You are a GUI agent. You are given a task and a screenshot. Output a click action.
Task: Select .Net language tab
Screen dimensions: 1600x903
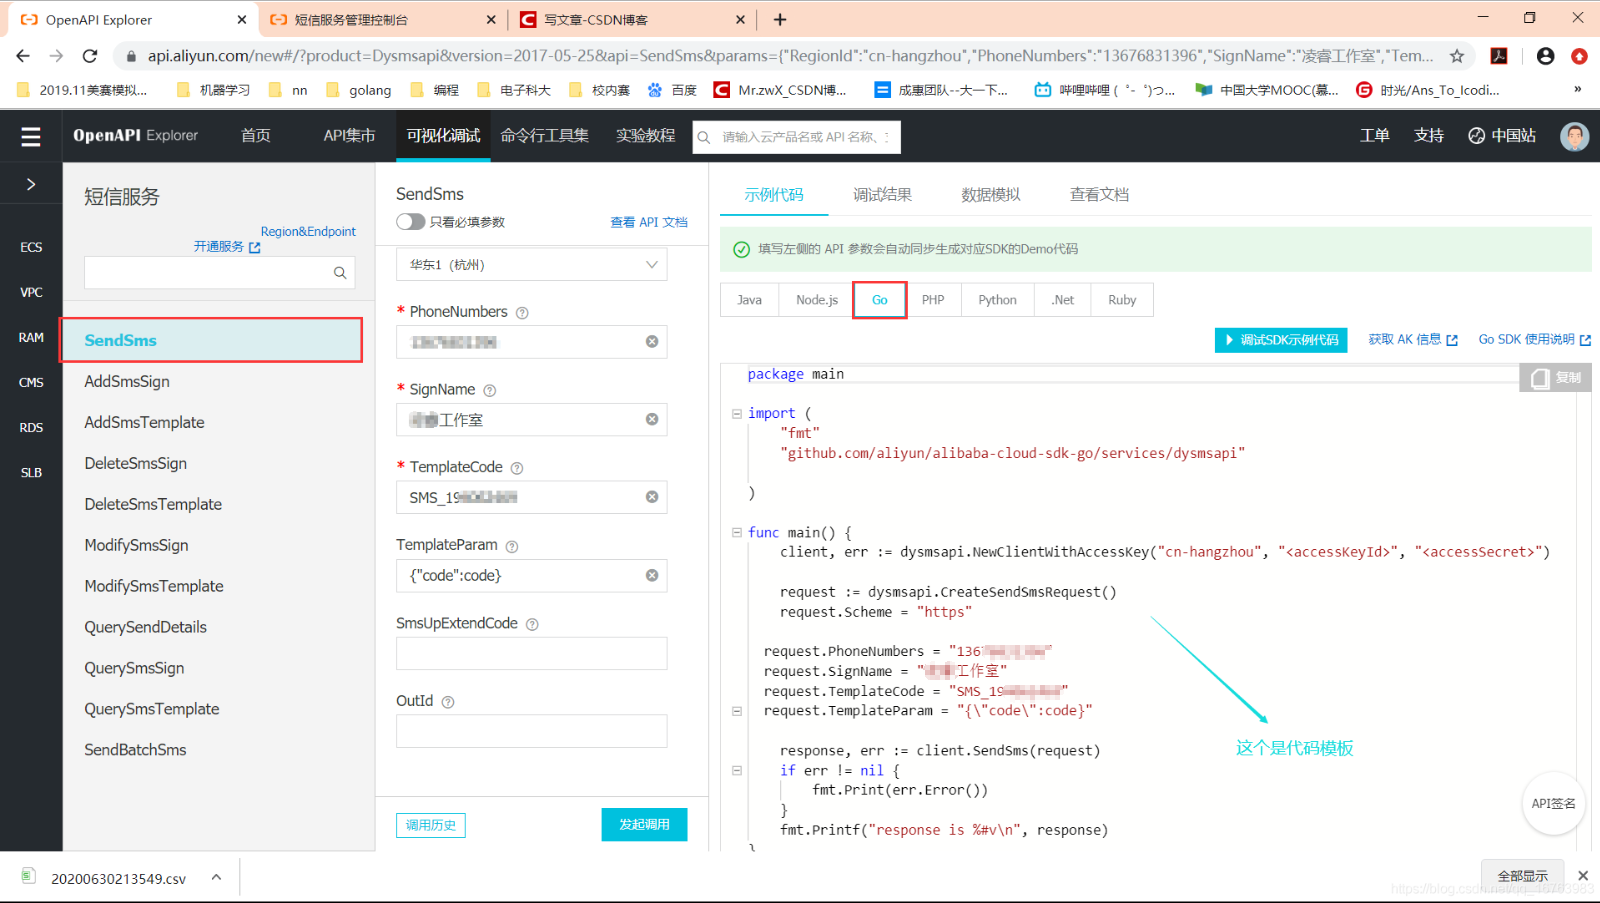pos(1063,300)
